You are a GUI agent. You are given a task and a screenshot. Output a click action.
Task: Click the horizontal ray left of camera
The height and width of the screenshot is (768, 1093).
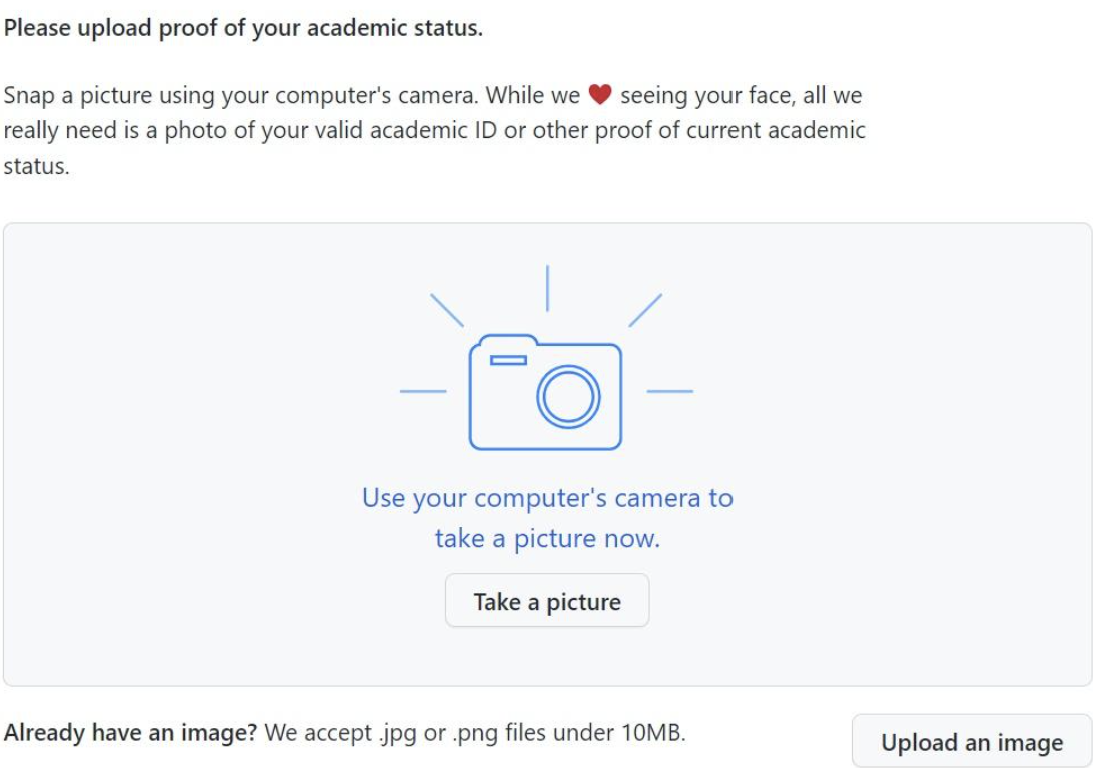pyautogui.click(x=423, y=391)
